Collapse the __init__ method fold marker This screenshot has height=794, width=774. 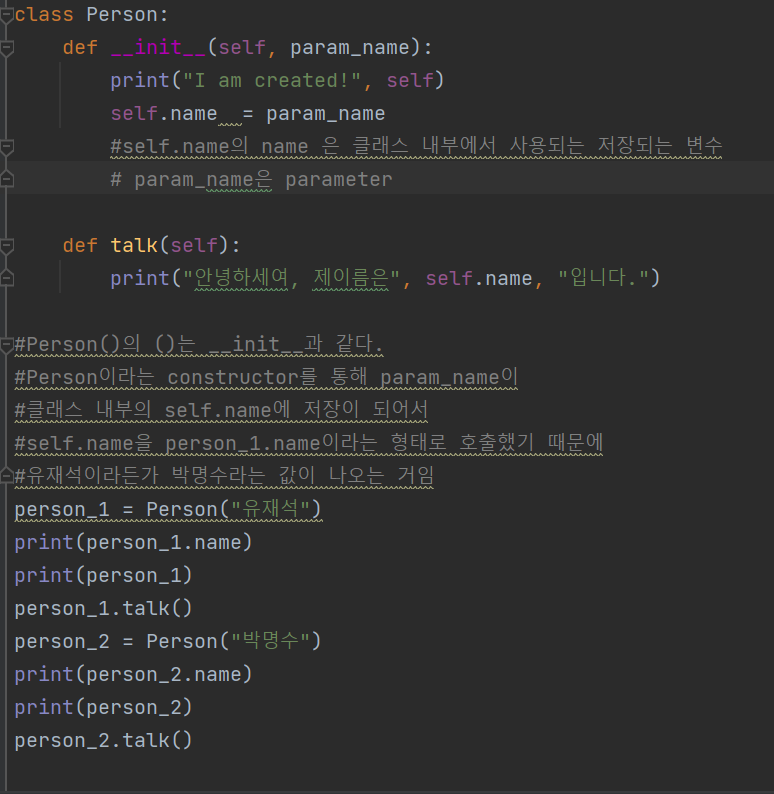coord(7,49)
